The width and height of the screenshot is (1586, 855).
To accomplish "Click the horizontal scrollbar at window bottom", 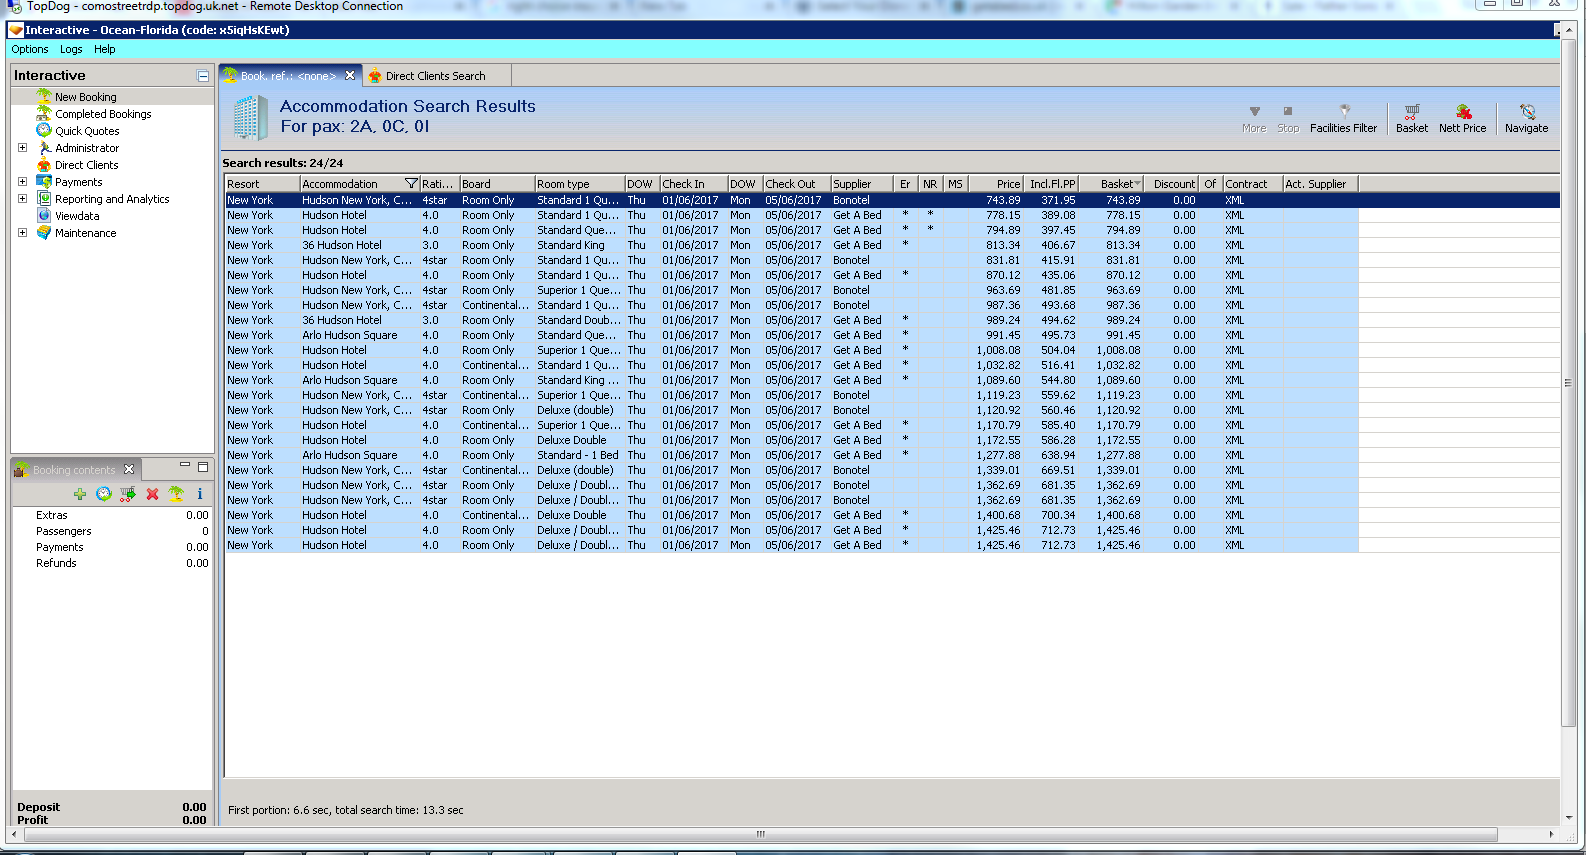I will [x=760, y=834].
